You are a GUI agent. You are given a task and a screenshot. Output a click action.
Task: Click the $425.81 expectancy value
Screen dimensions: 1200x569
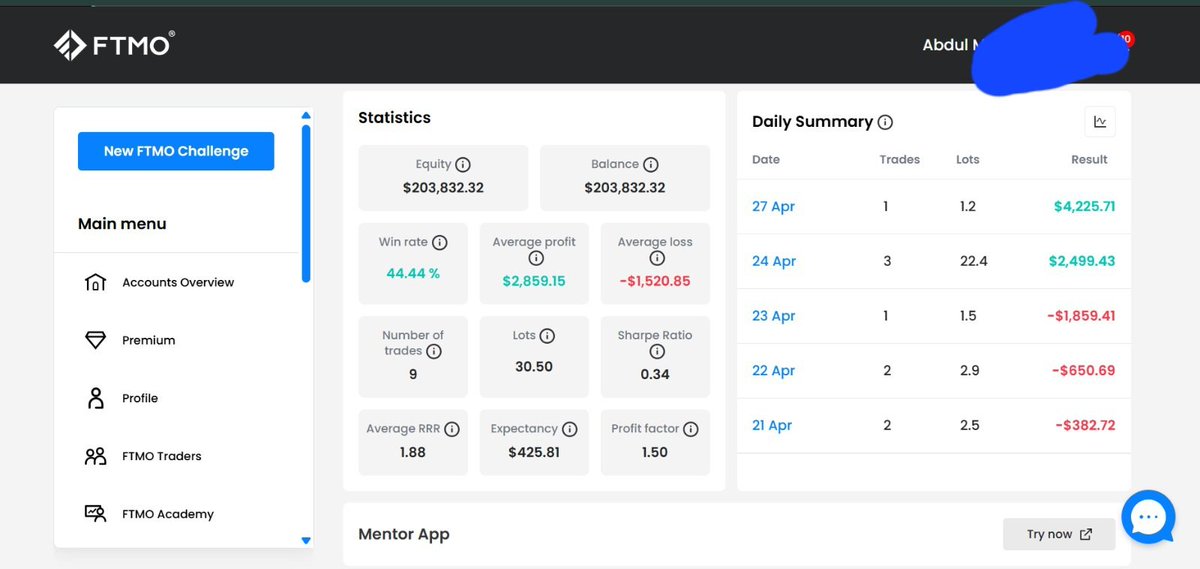[534, 452]
